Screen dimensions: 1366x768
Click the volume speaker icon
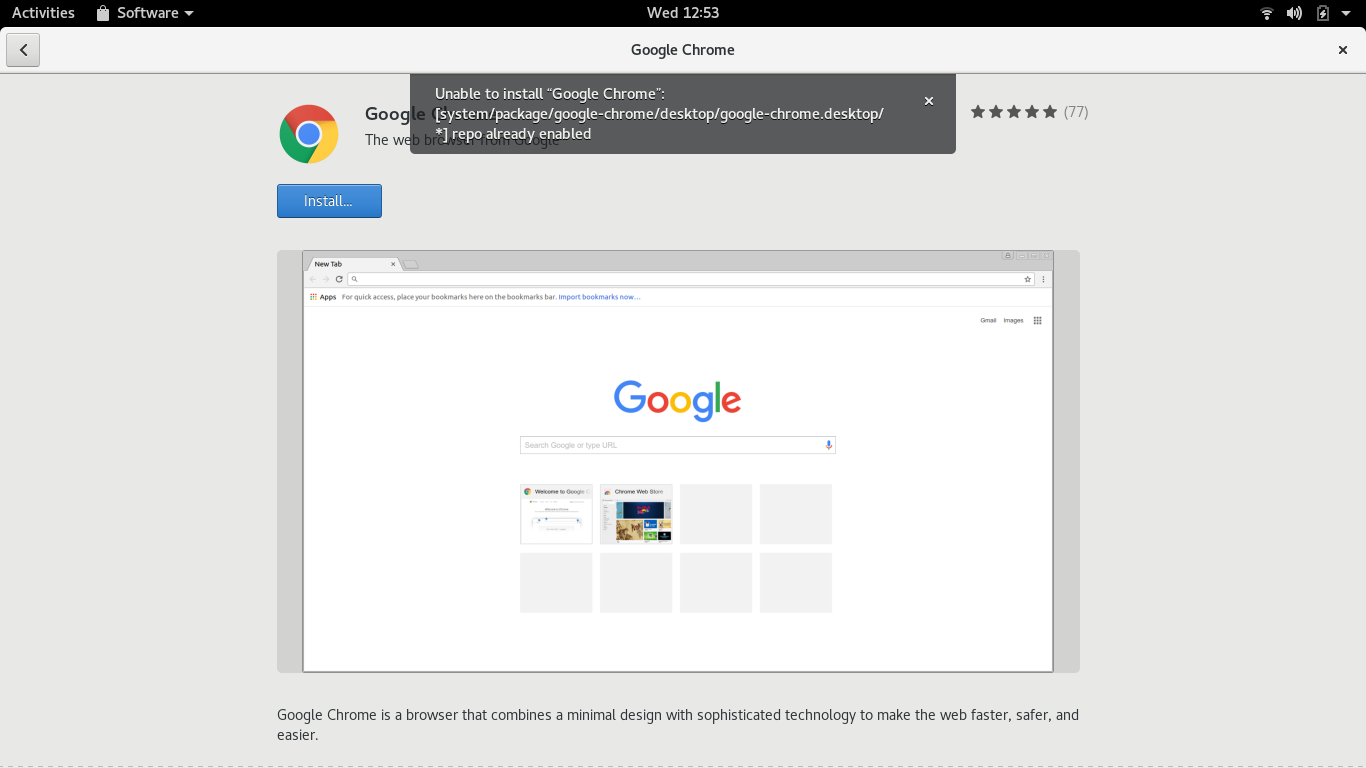(1294, 13)
